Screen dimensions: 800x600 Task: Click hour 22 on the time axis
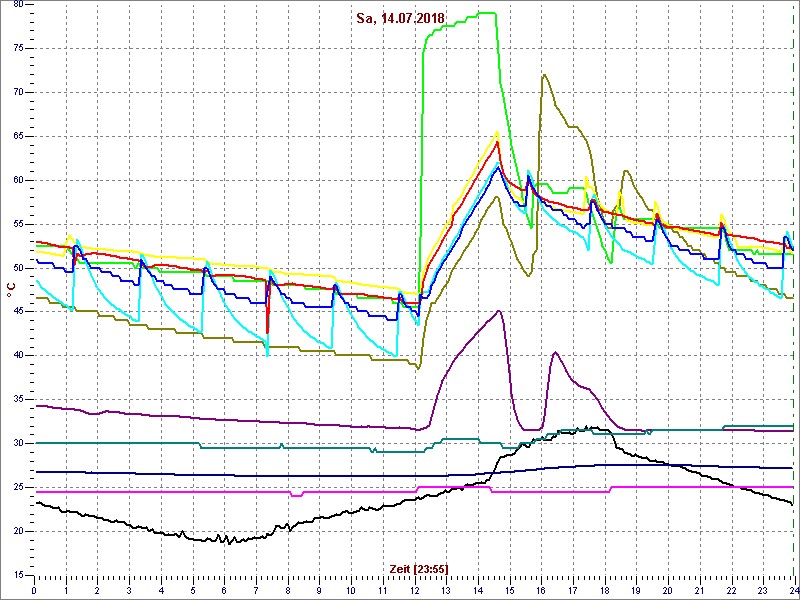pos(732,589)
